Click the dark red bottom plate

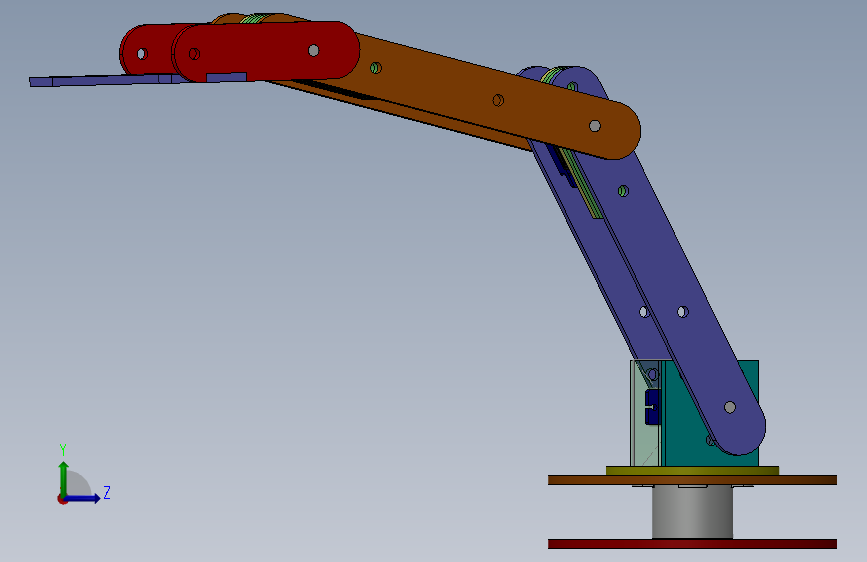692,544
